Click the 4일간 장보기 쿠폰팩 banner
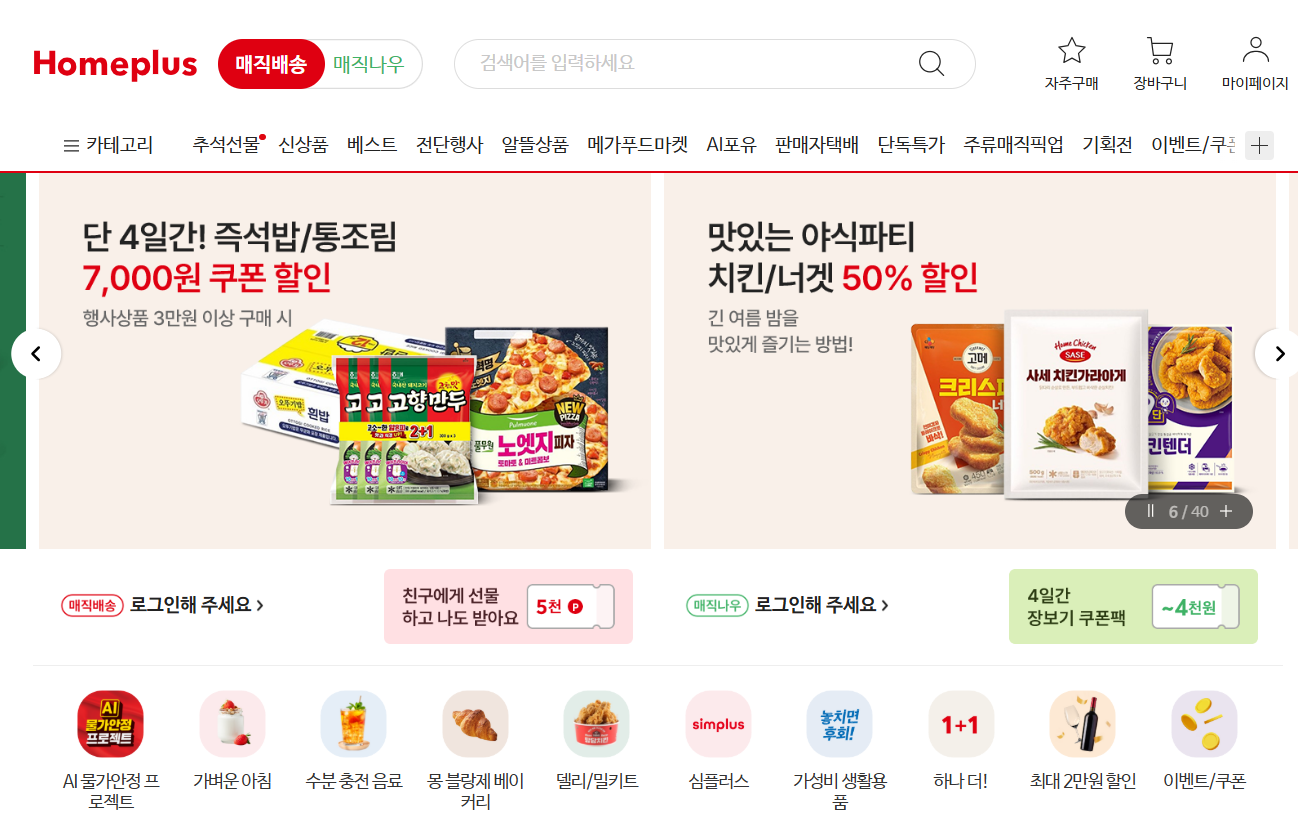Screen dimensions: 1298x823 1133,607
